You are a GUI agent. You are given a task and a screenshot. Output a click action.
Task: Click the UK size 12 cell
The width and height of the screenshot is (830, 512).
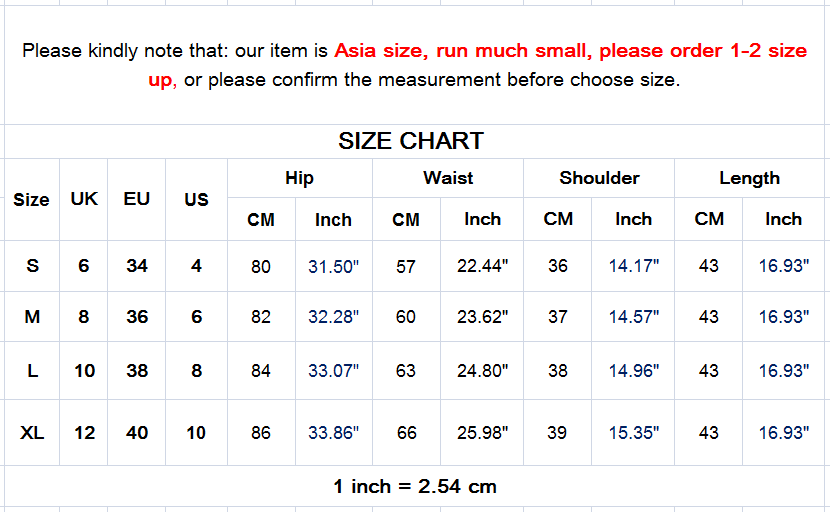click(x=84, y=433)
